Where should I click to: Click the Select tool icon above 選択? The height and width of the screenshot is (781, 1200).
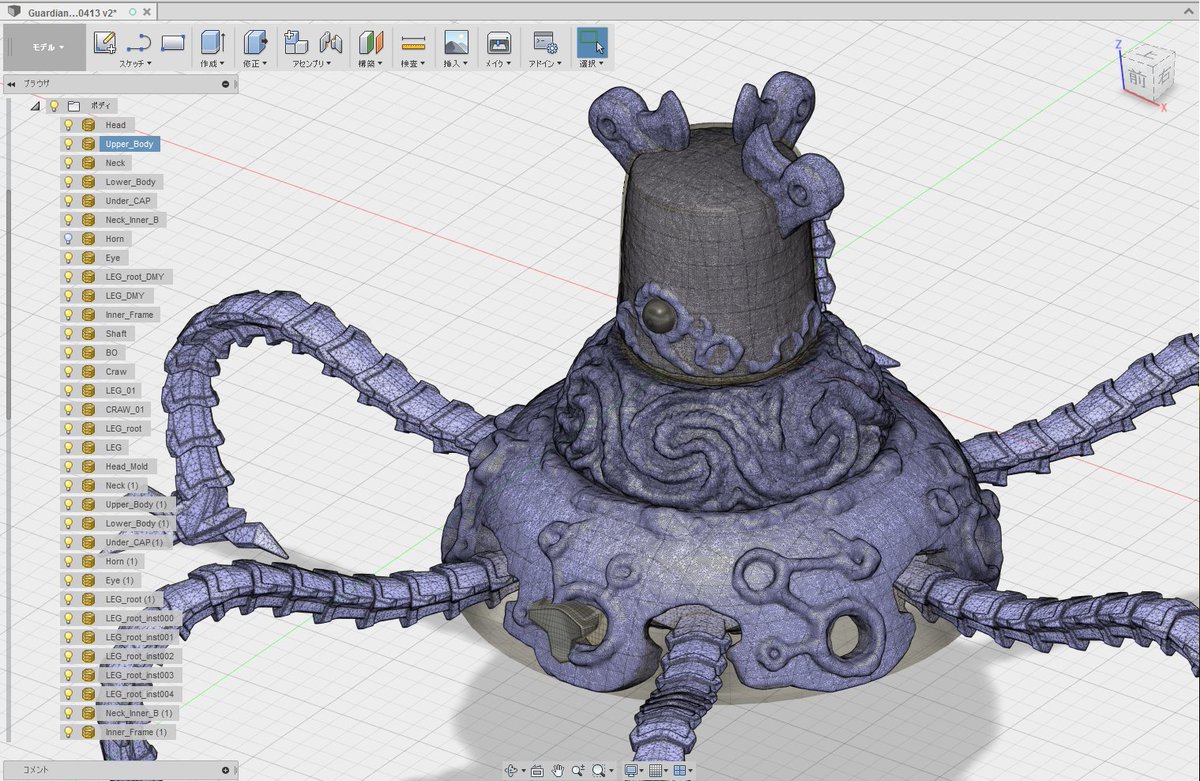591,42
